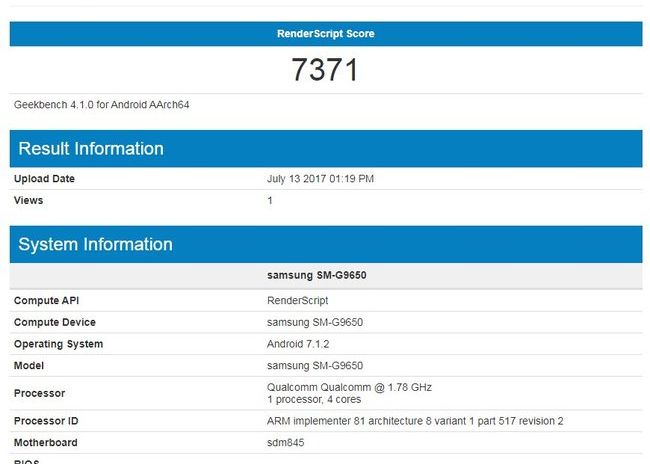Click the Compute Device label
Image resolution: width=650 pixels, height=464 pixels.
coord(55,322)
